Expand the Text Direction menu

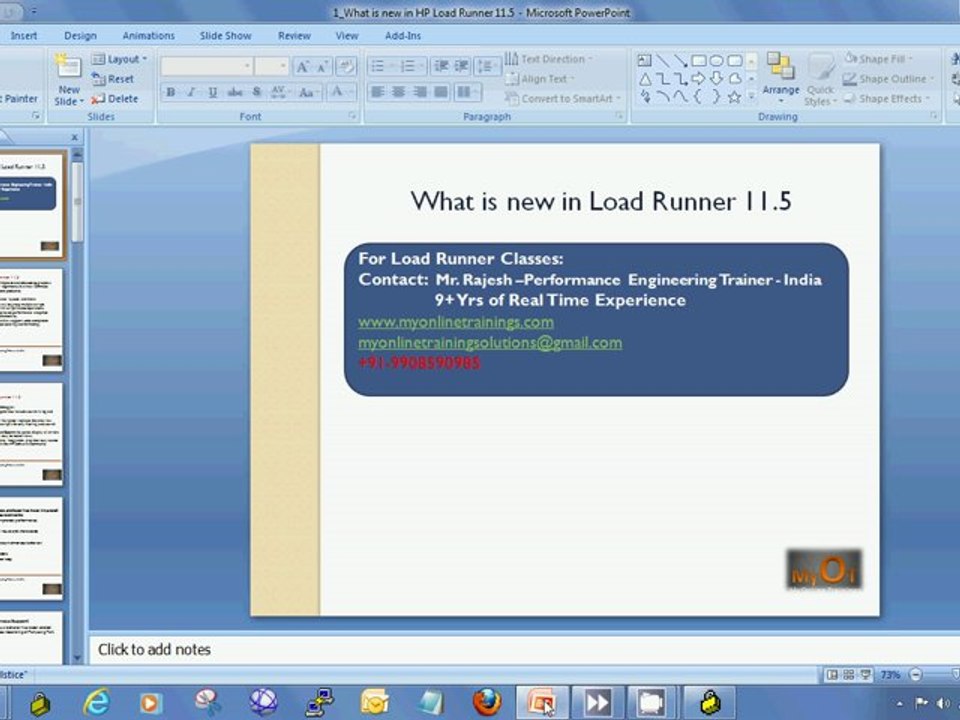coord(549,59)
